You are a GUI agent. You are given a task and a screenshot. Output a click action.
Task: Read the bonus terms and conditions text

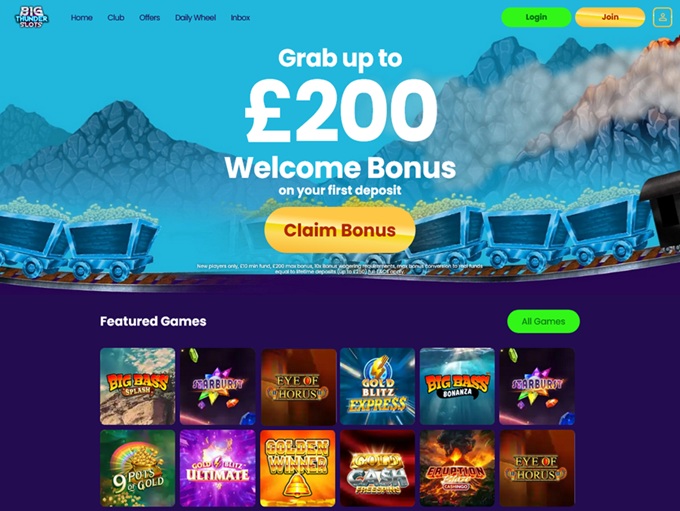click(x=340, y=269)
